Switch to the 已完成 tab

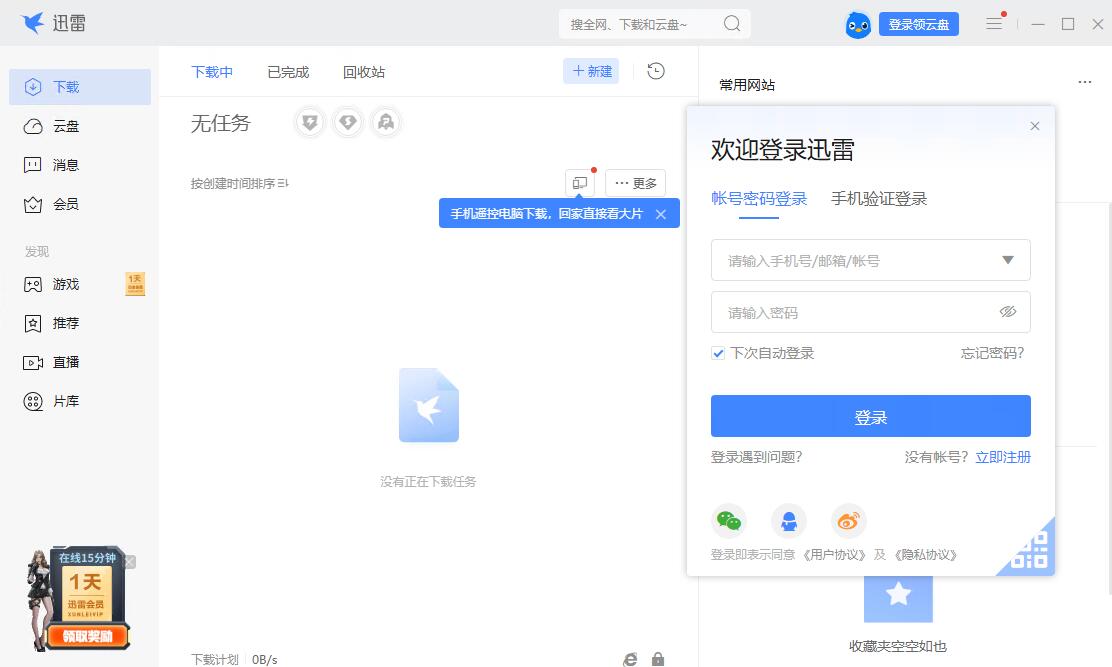click(287, 71)
